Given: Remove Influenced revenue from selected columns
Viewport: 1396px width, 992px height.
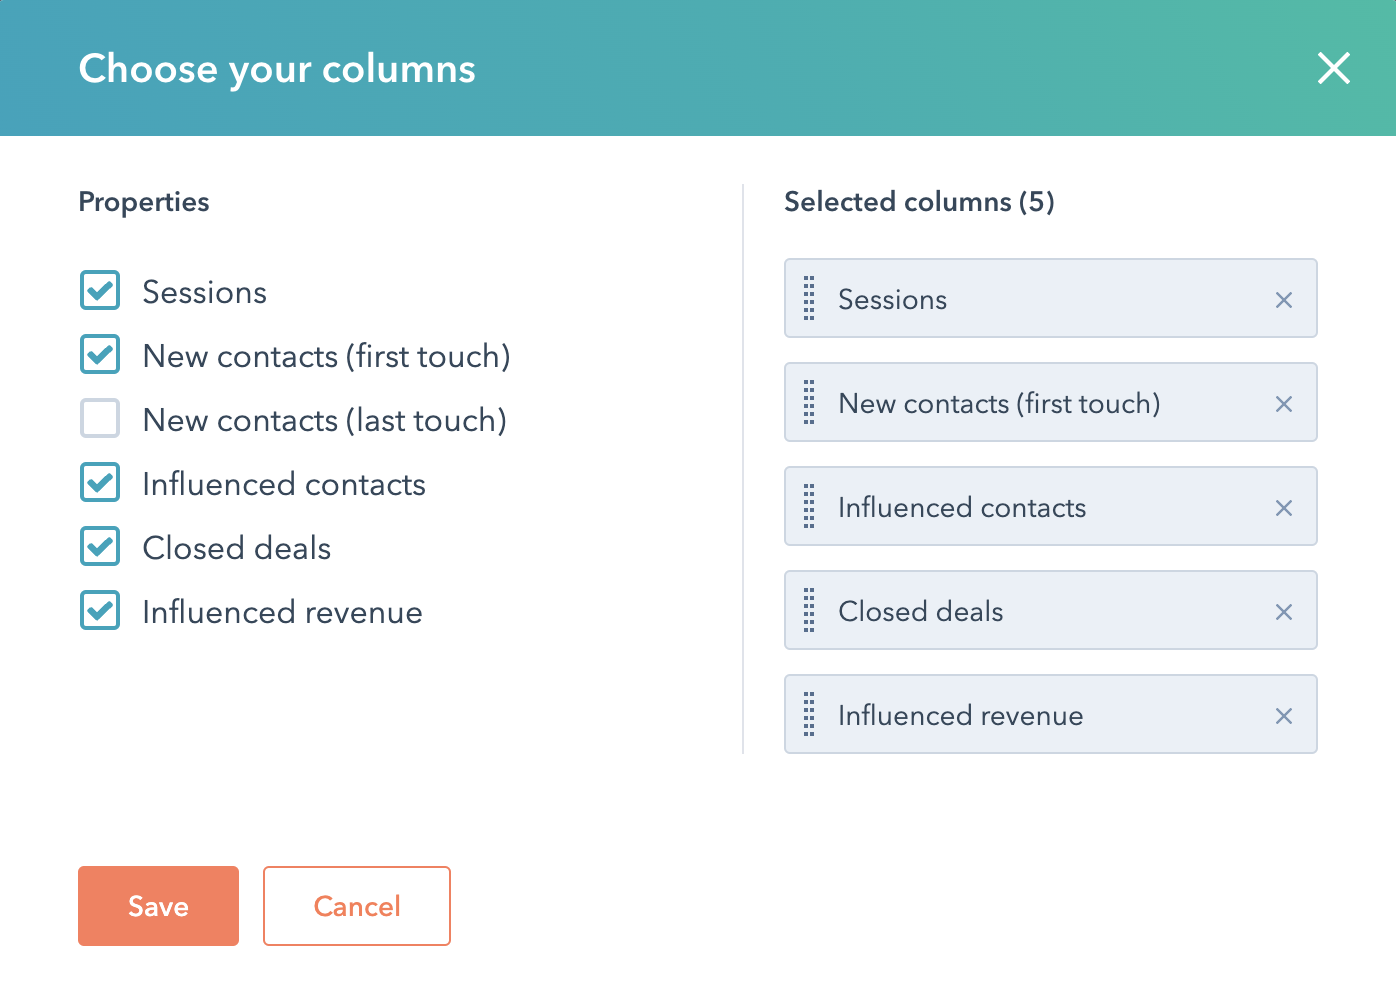Looking at the screenshot, I should tap(1284, 716).
